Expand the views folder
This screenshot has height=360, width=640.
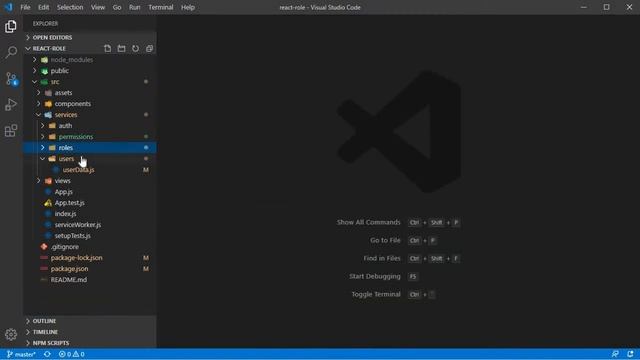point(90,181)
